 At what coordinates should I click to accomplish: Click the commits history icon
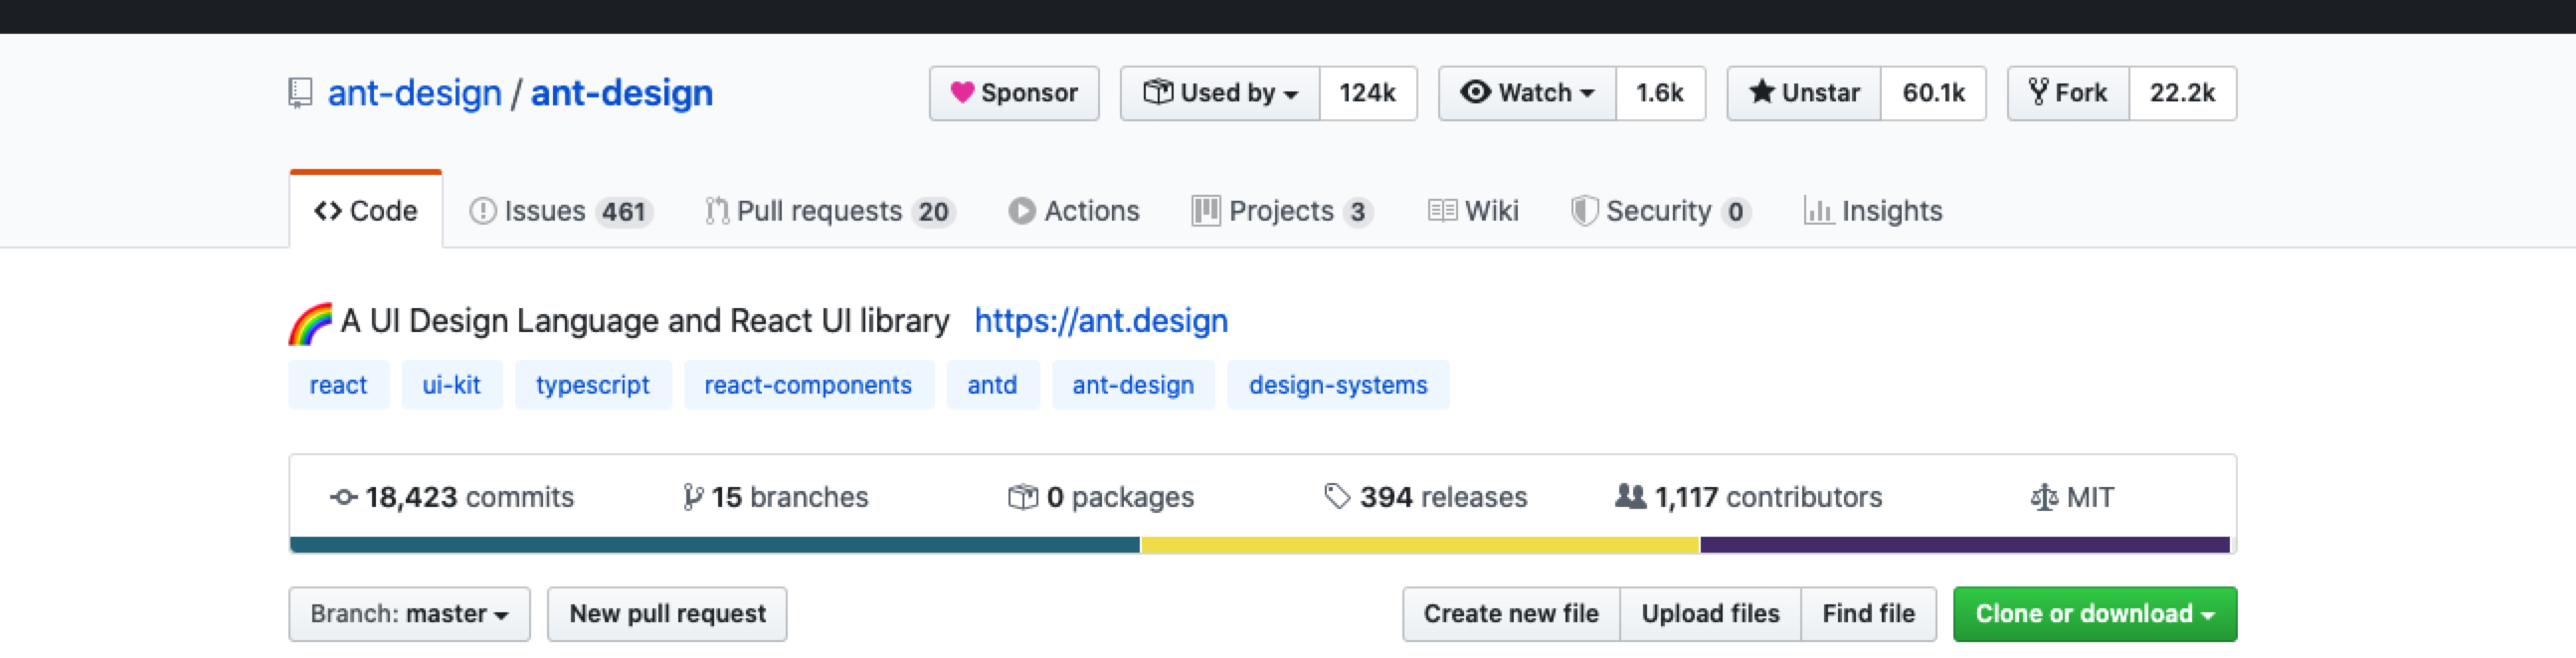(x=343, y=497)
